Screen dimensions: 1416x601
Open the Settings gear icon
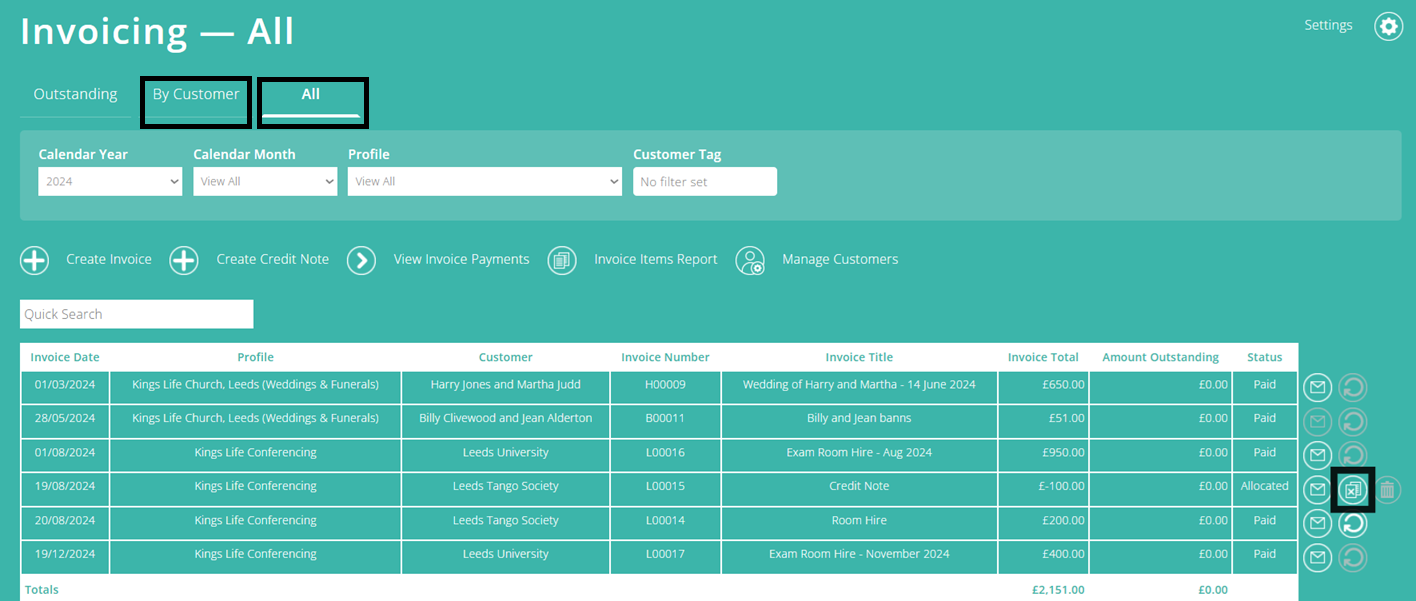click(x=1389, y=26)
